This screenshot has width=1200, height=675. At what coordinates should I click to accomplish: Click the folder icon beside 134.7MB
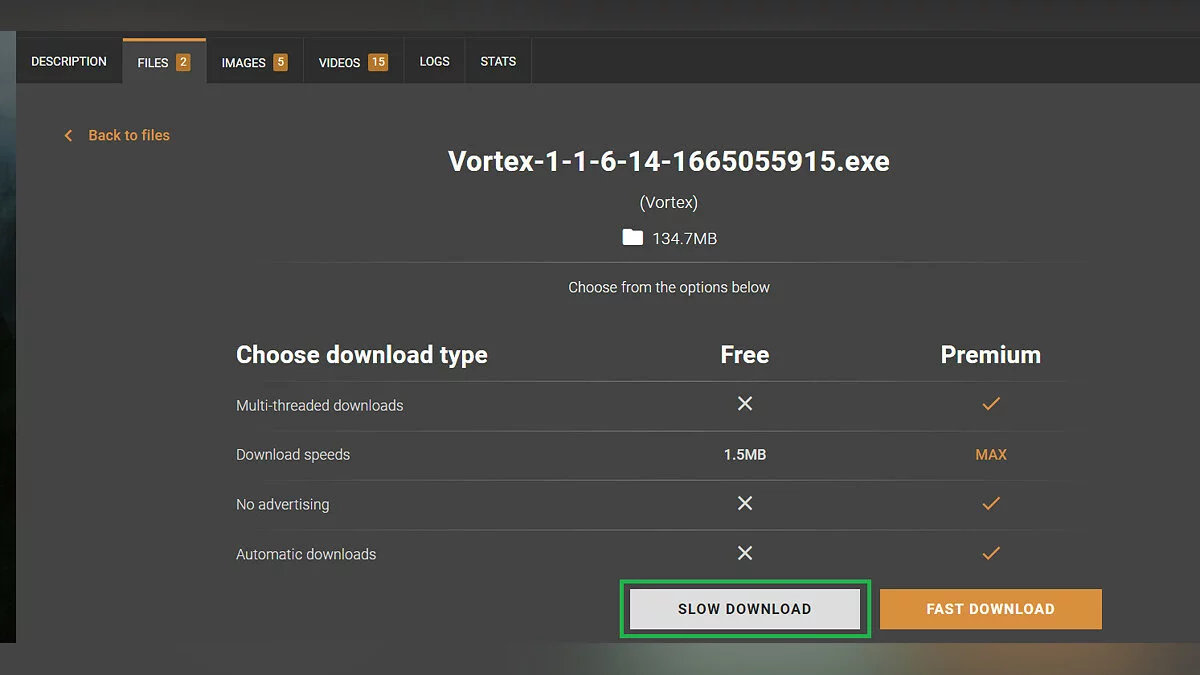[x=632, y=238]
